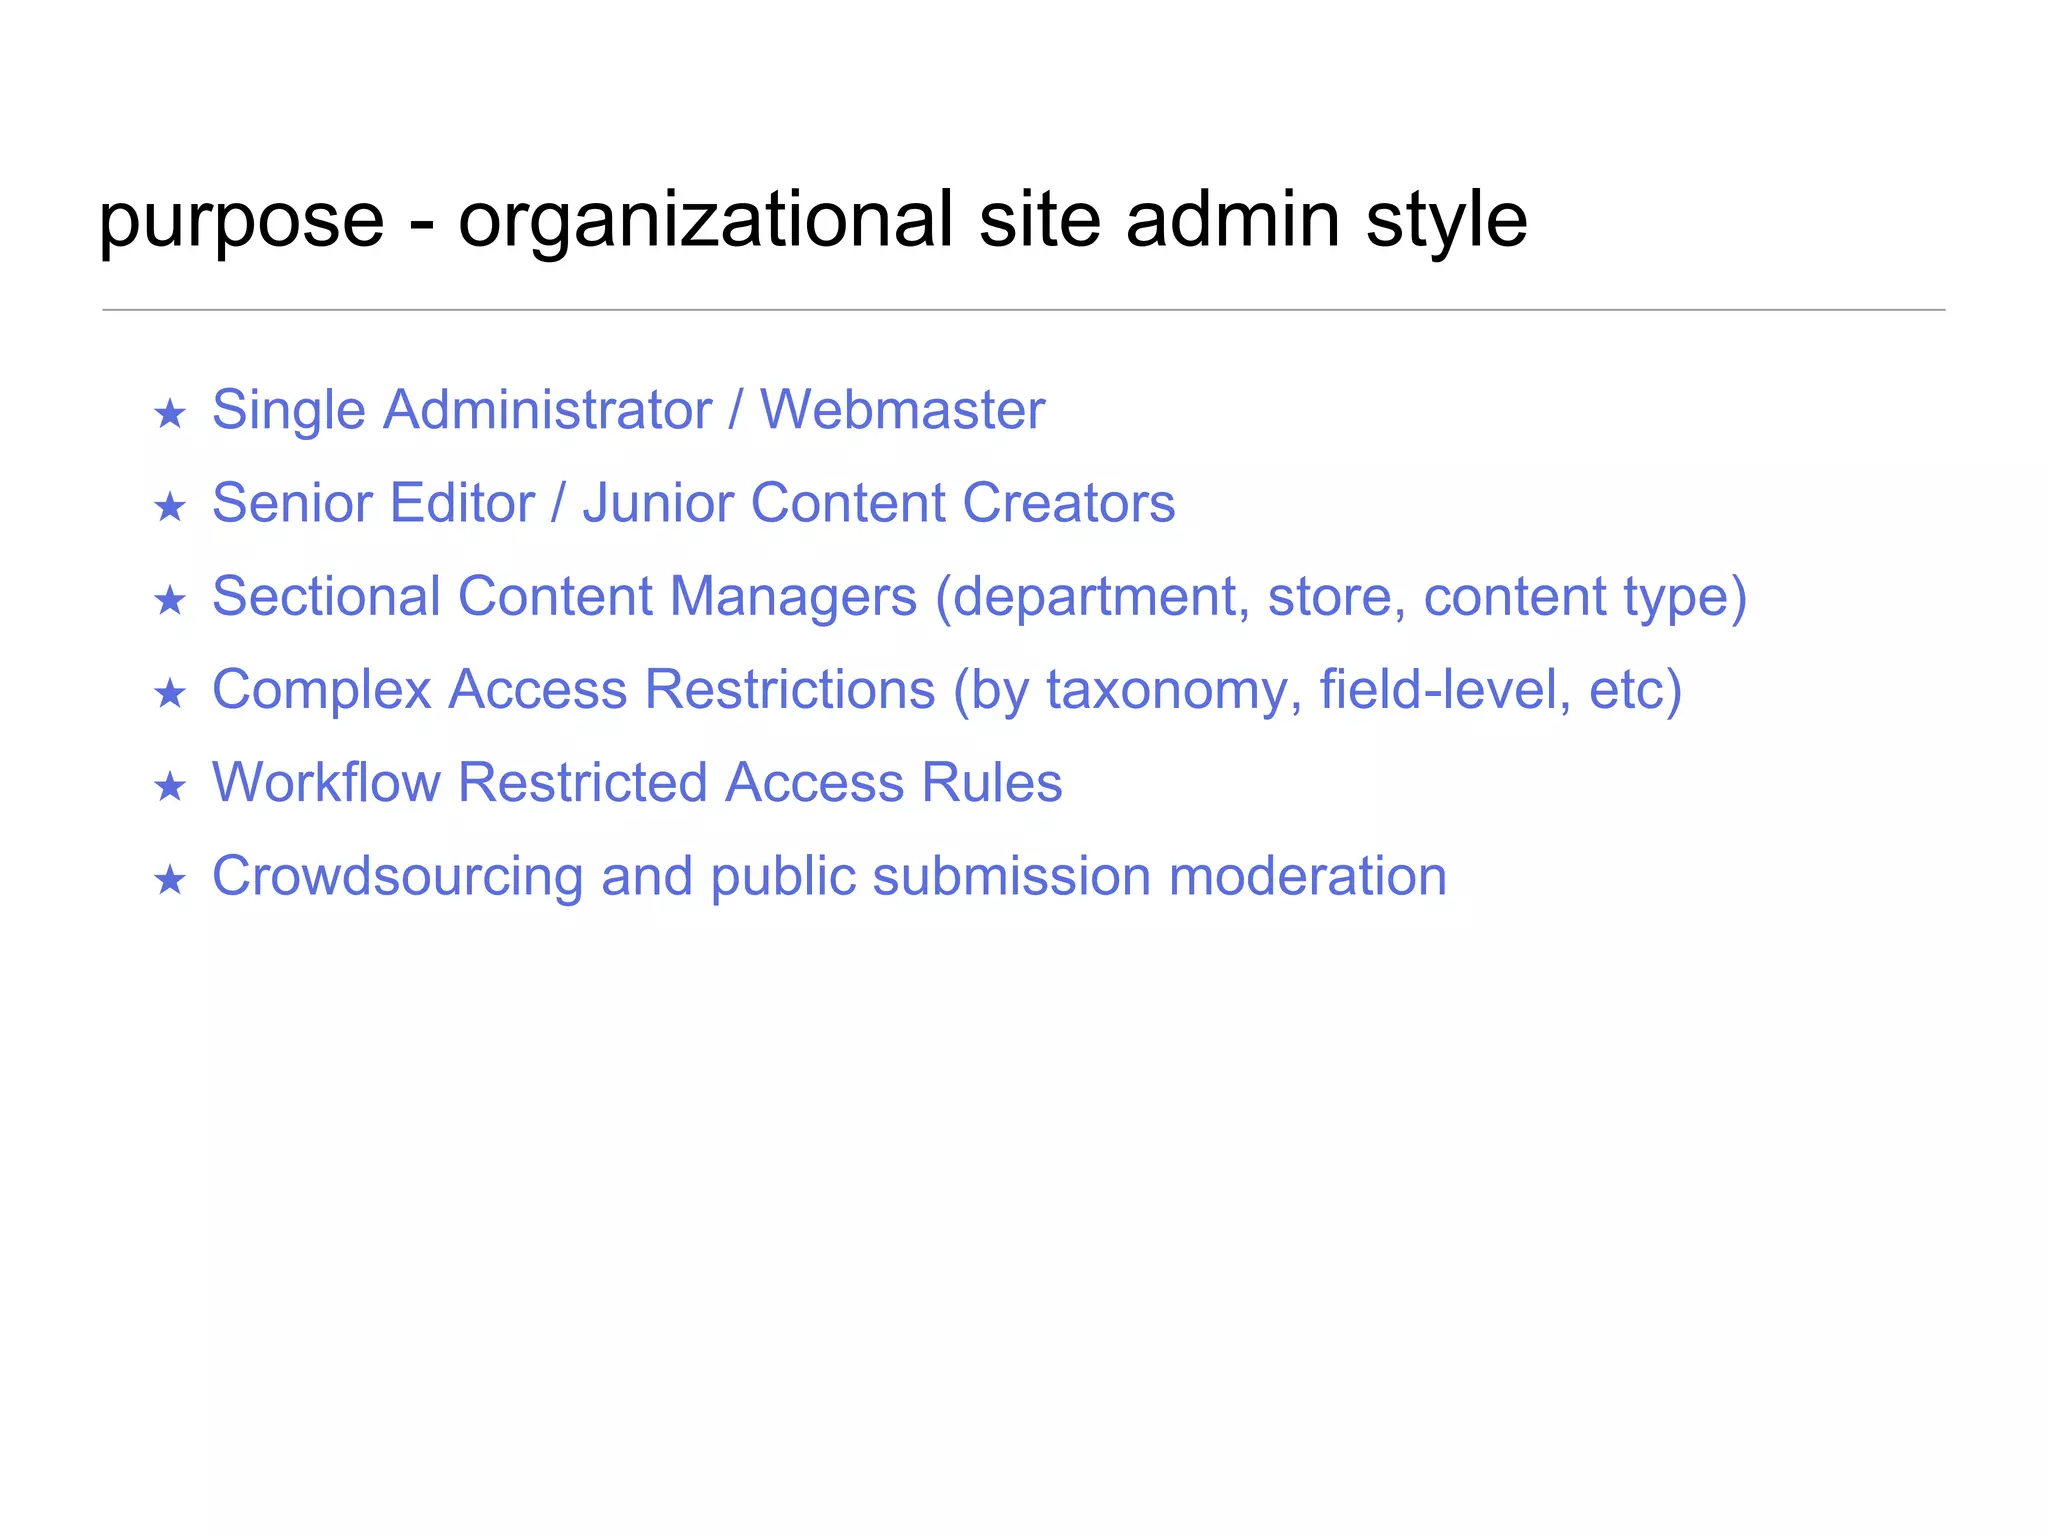
Task: Click the slide title 'purpose - organizational site admin style'
Action: 813,222
